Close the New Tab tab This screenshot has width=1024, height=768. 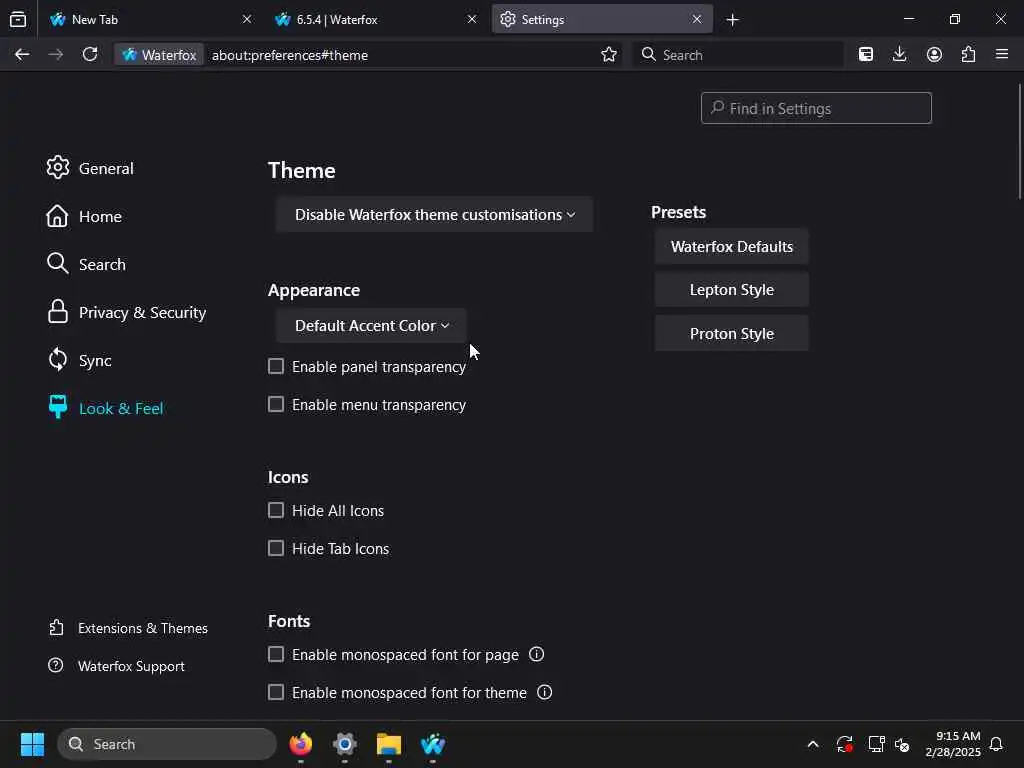point(247,20)
